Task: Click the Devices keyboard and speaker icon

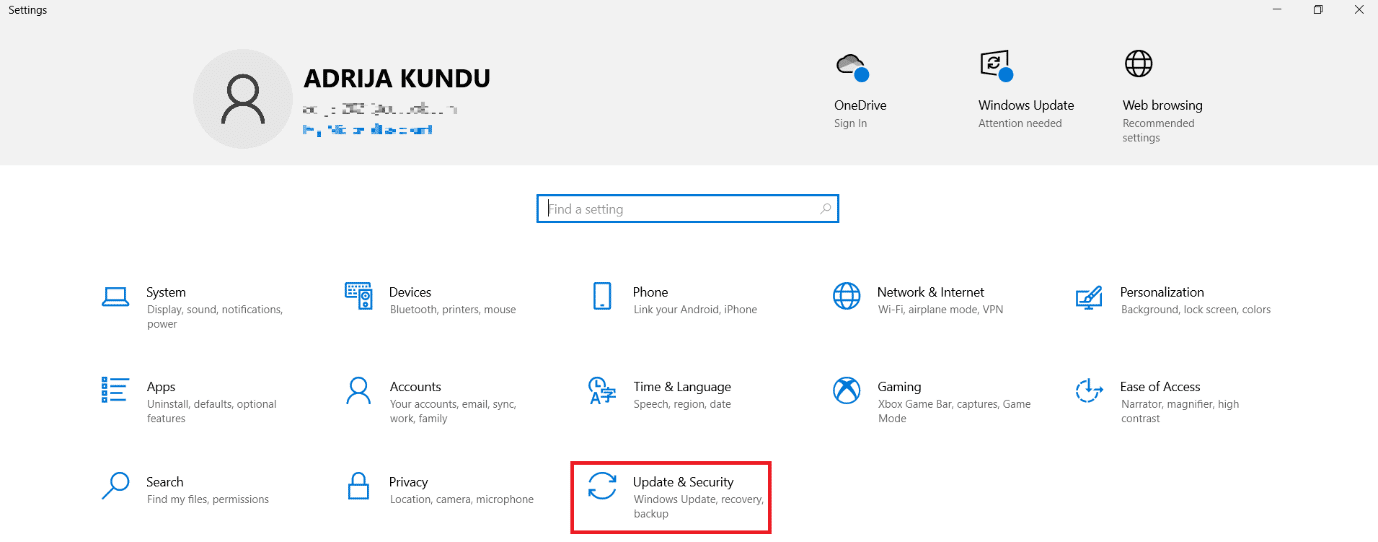Action: point(359,295)
